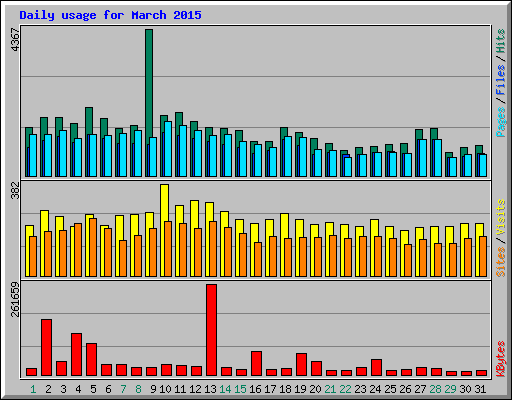Click the cyan Pages bar for day 10

point(168,149)
